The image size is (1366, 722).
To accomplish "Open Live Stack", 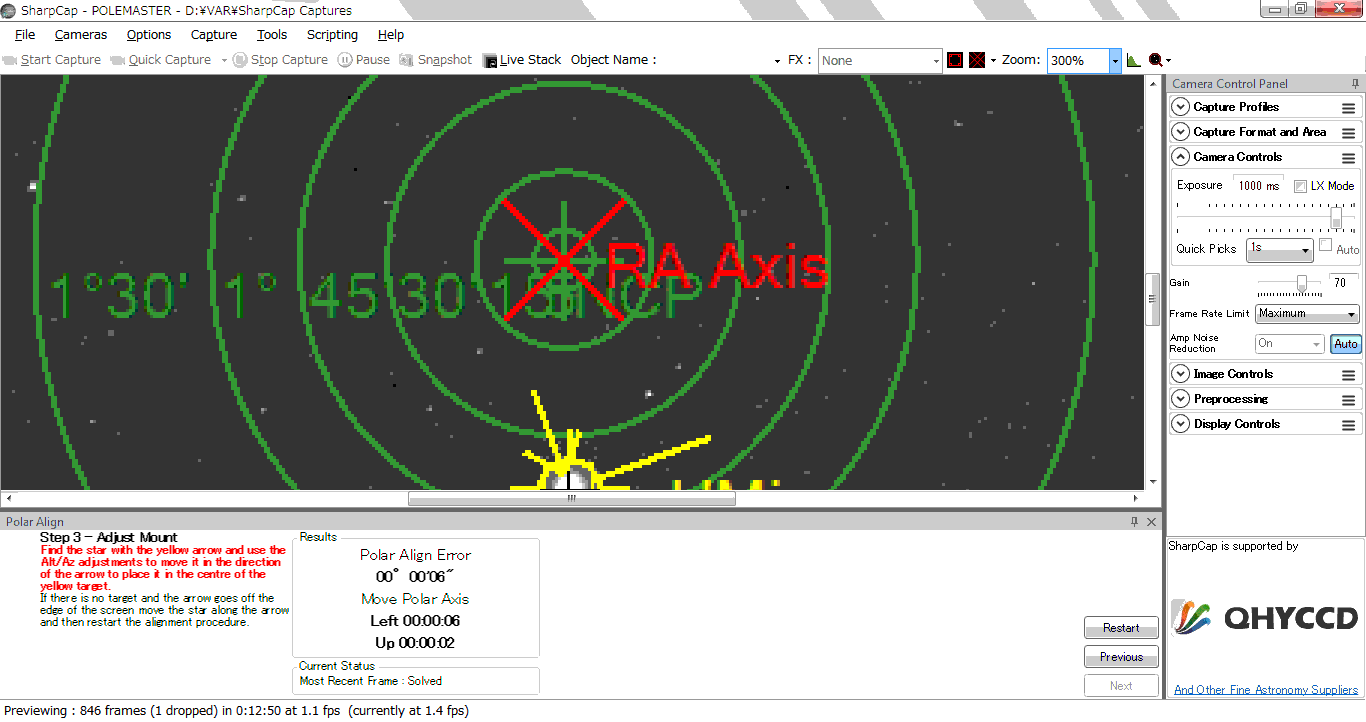I will click(x=522, y=60).
